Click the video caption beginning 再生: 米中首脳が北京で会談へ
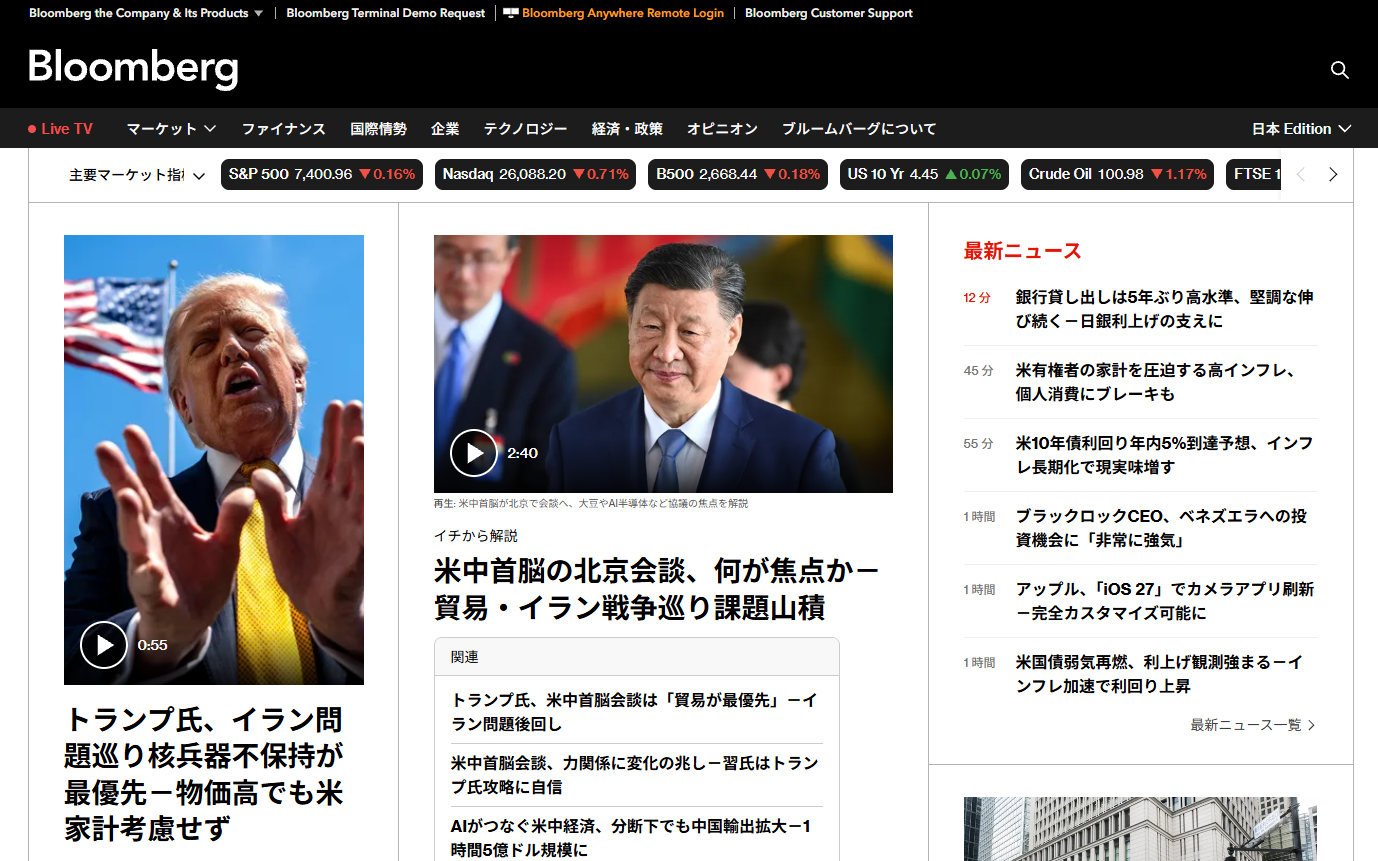 [591, 504]
